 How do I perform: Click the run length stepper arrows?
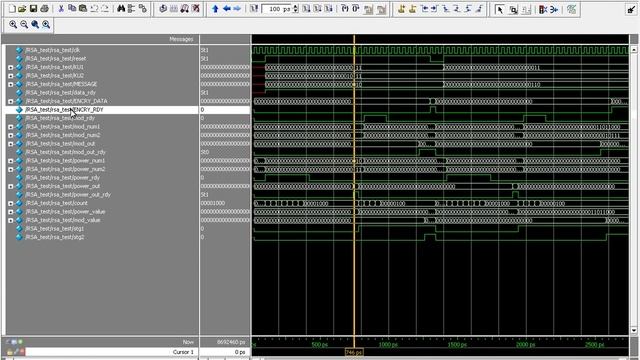(x=296, y=9)
